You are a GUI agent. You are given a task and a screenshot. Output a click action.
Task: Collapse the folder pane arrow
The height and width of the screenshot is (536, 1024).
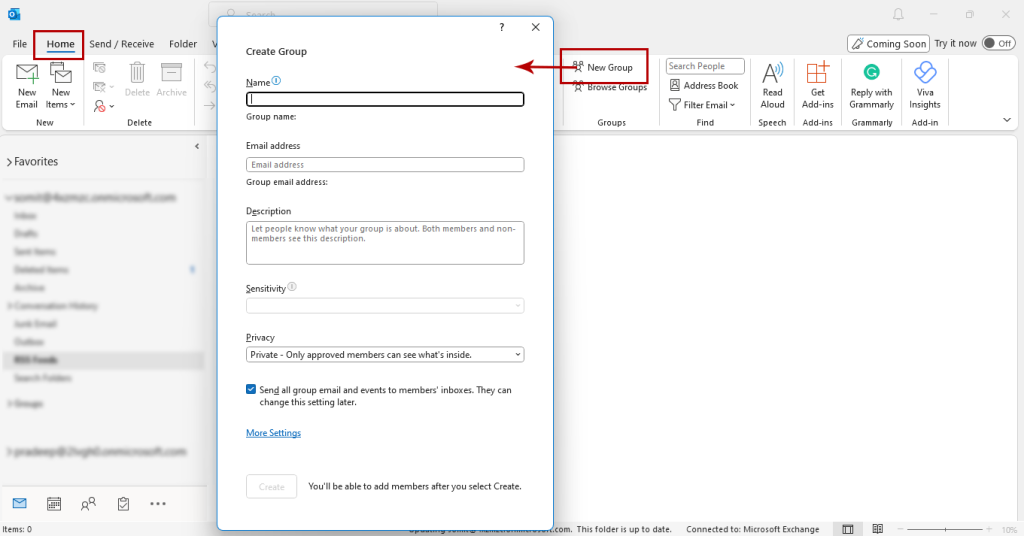197,146
